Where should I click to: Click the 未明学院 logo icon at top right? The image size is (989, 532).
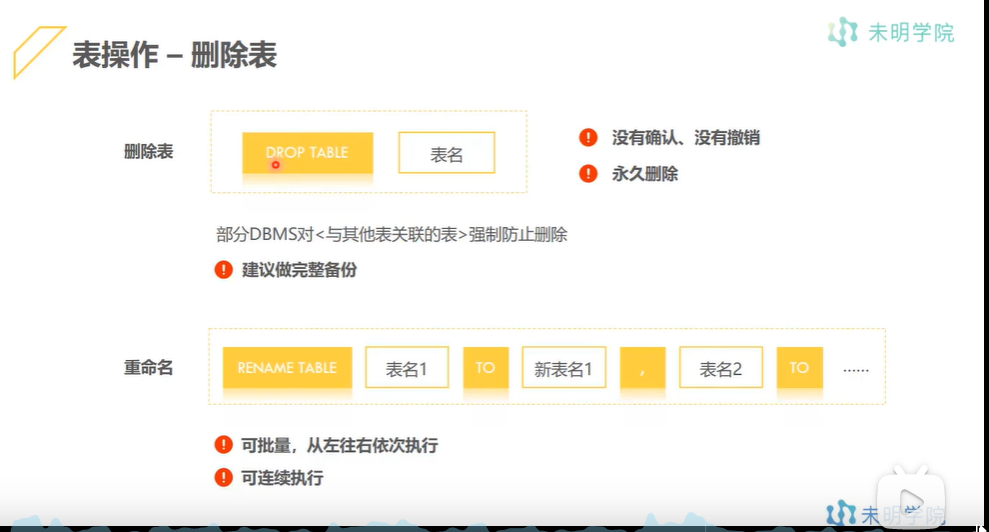[843, 32]
